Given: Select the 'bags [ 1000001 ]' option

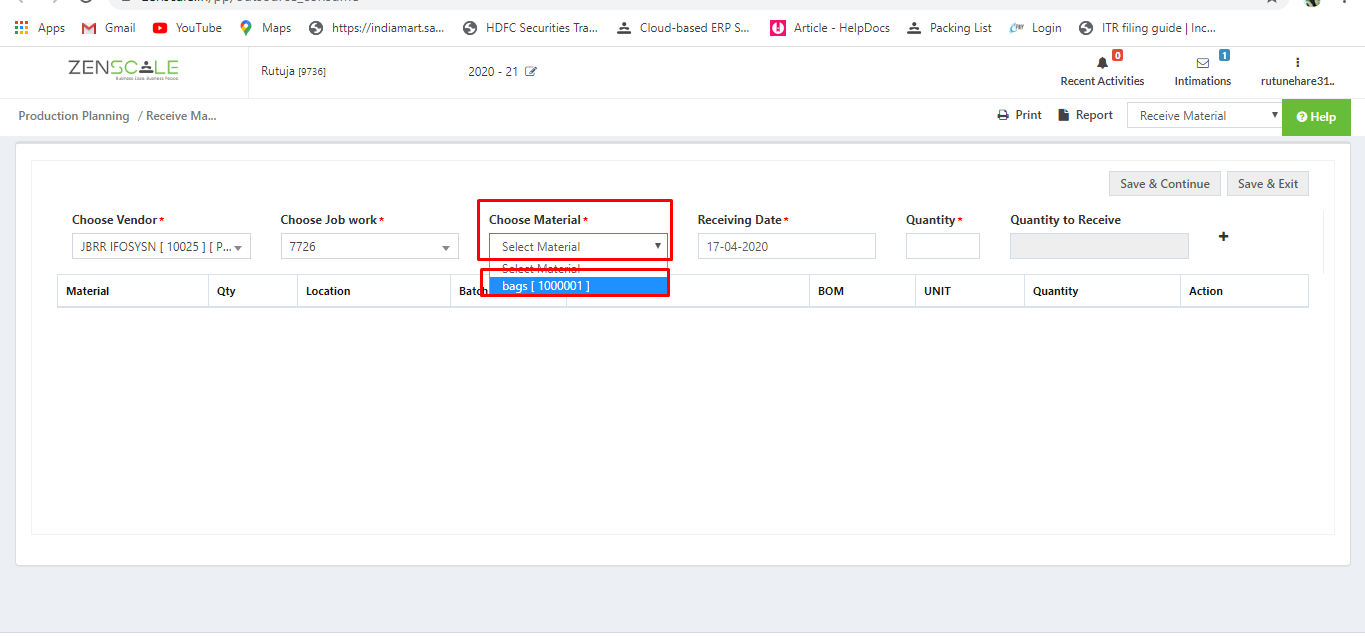Looking at the screenshot, I should [578, 286].
